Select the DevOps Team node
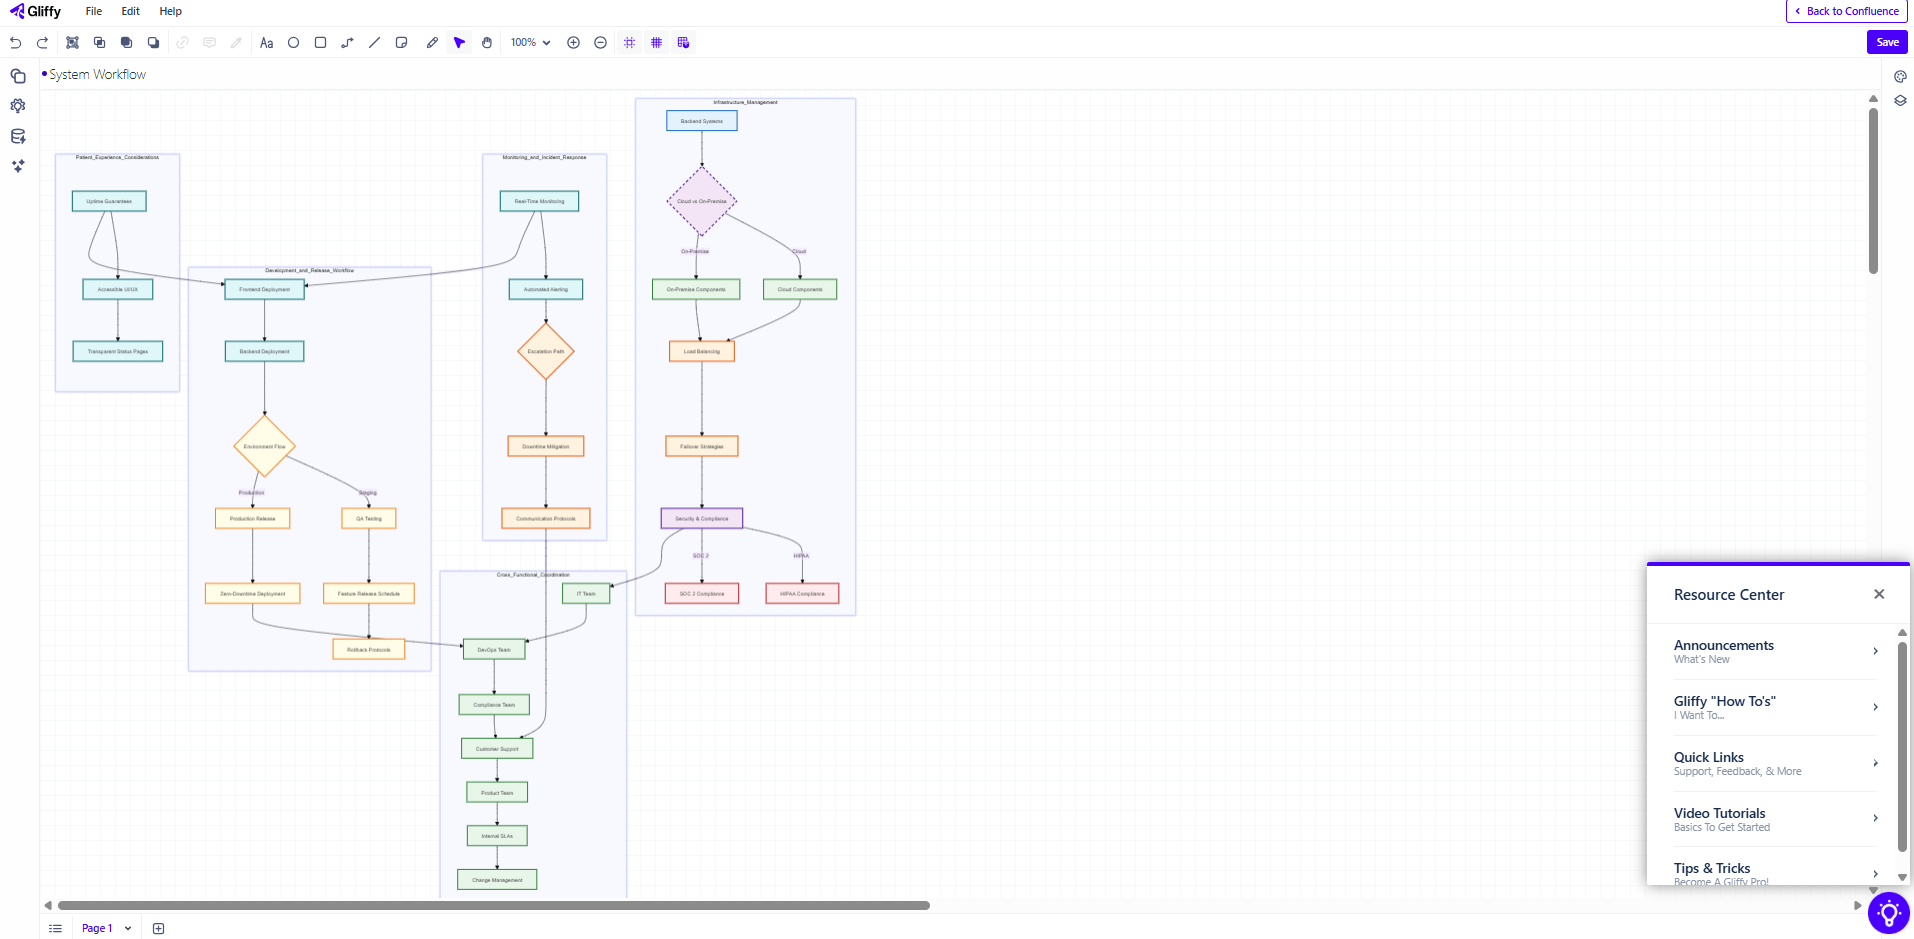 494,650
